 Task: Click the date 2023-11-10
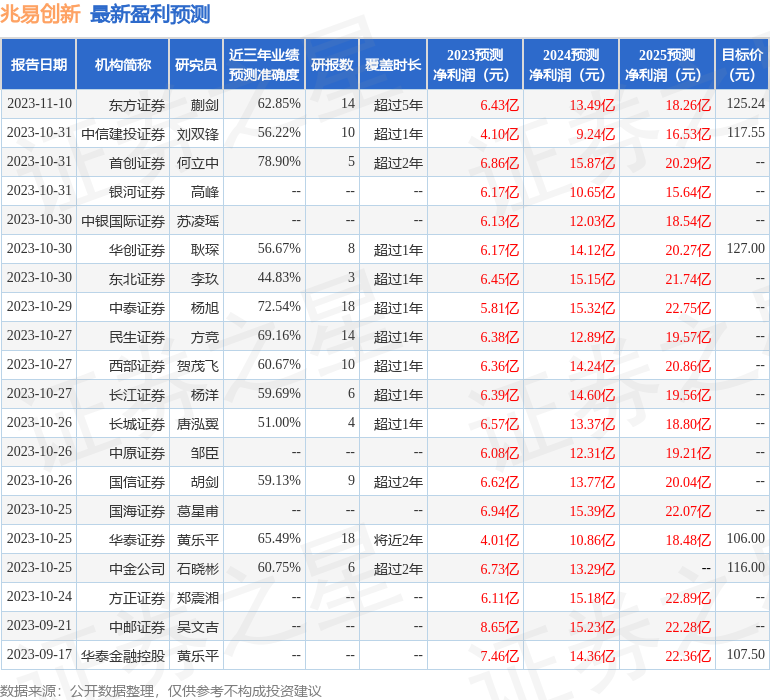coord(39,103)
